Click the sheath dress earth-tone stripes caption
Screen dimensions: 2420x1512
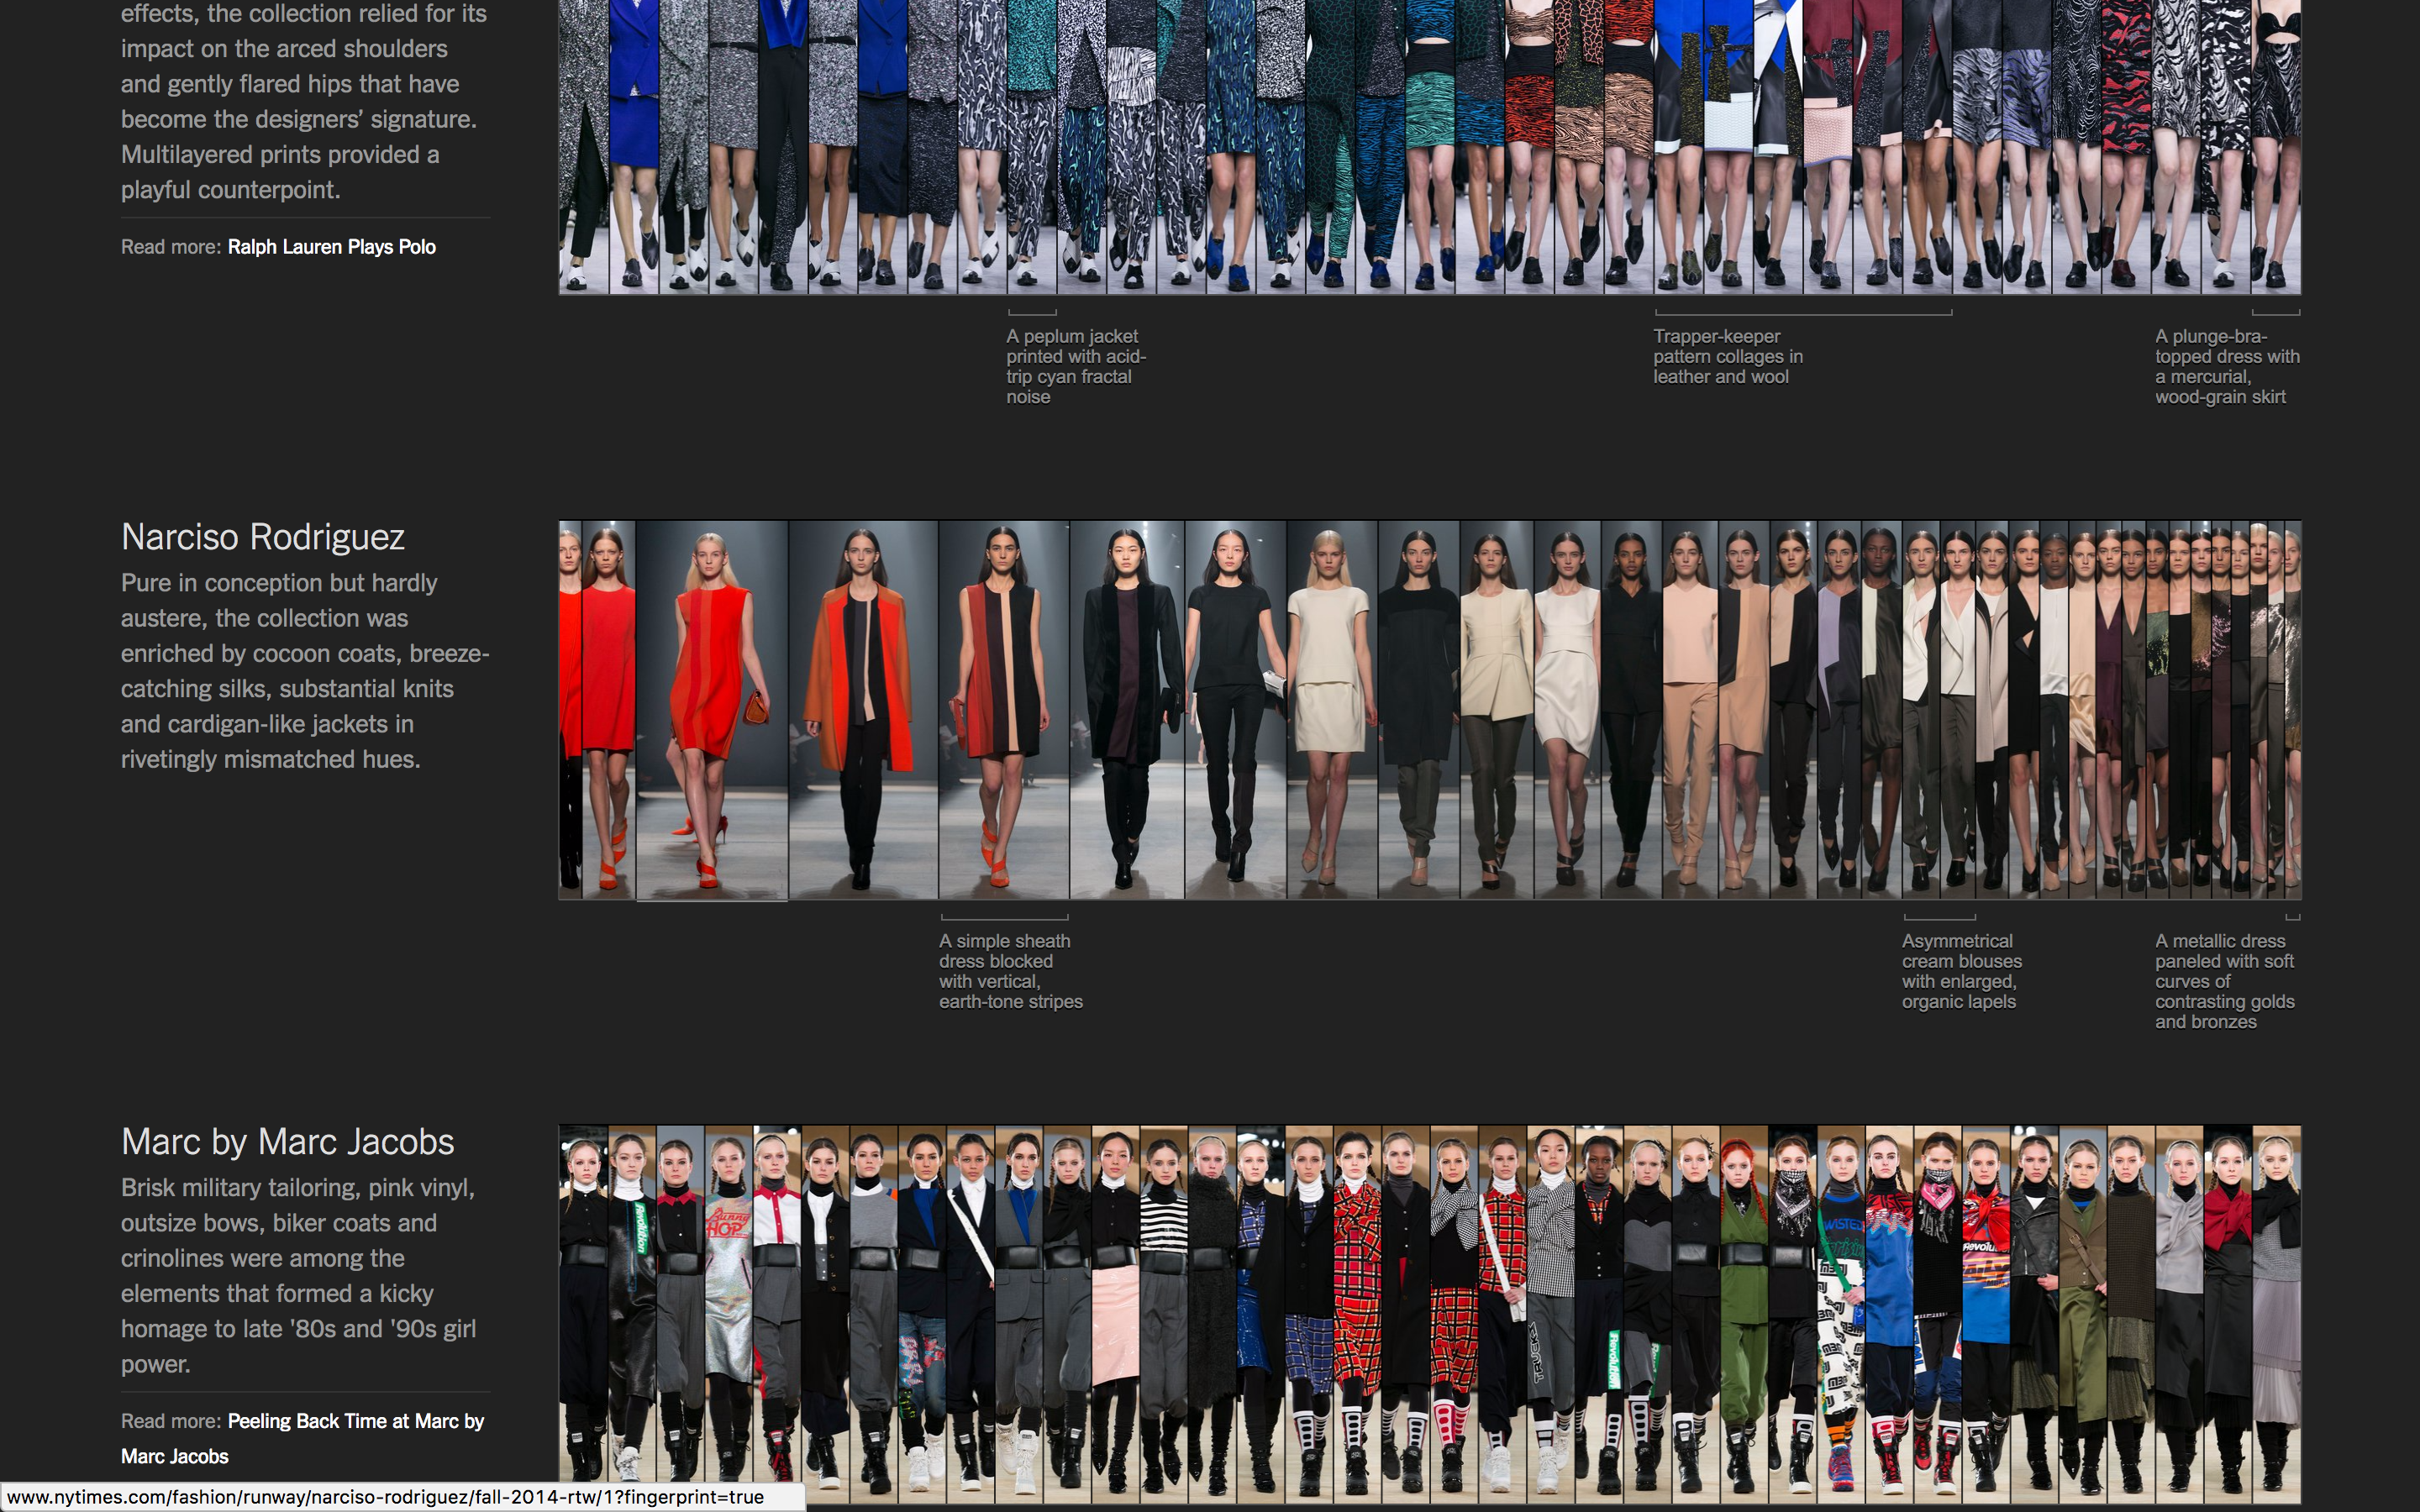click(1010, 970)
